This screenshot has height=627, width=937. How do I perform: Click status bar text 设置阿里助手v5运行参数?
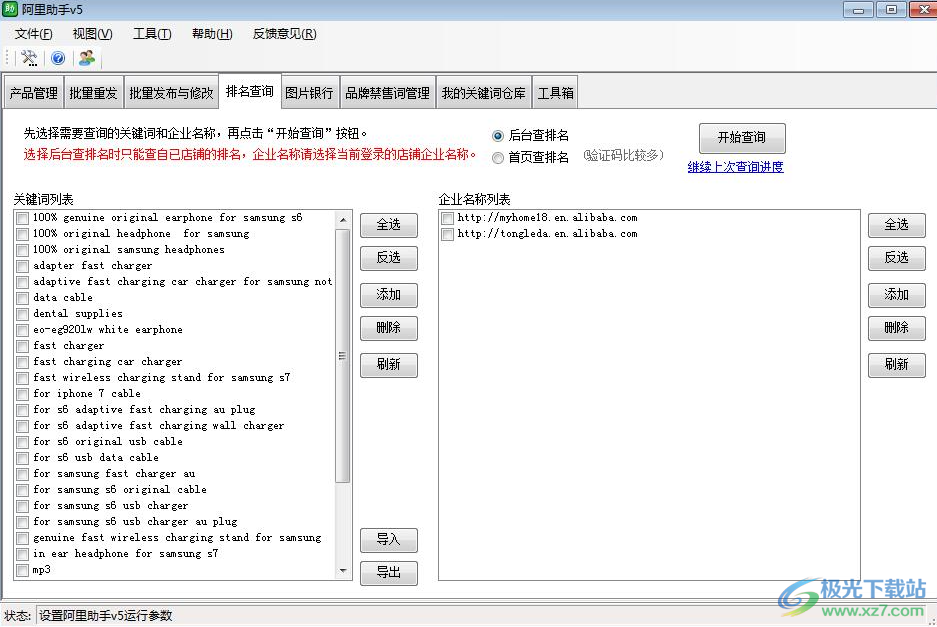105,616
